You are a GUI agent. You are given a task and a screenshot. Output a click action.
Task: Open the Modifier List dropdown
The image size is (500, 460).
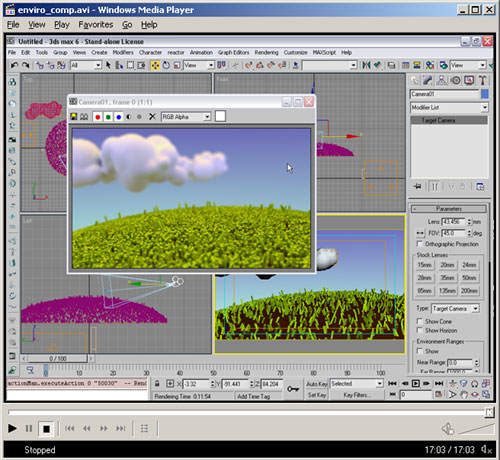pyautogui.click(x=449, y=107)
